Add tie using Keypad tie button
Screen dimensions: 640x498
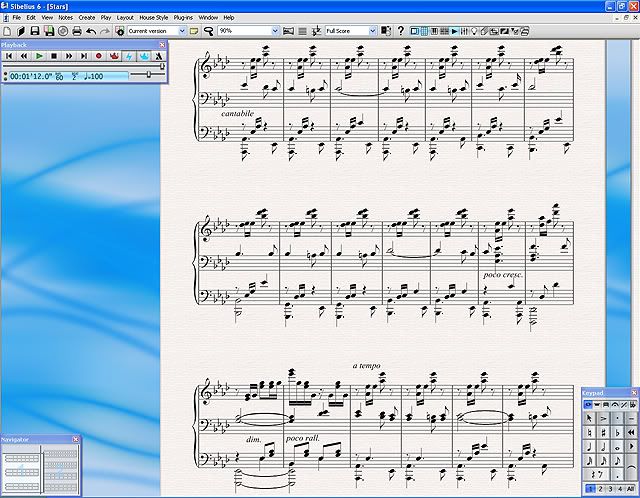pos(631,467)
